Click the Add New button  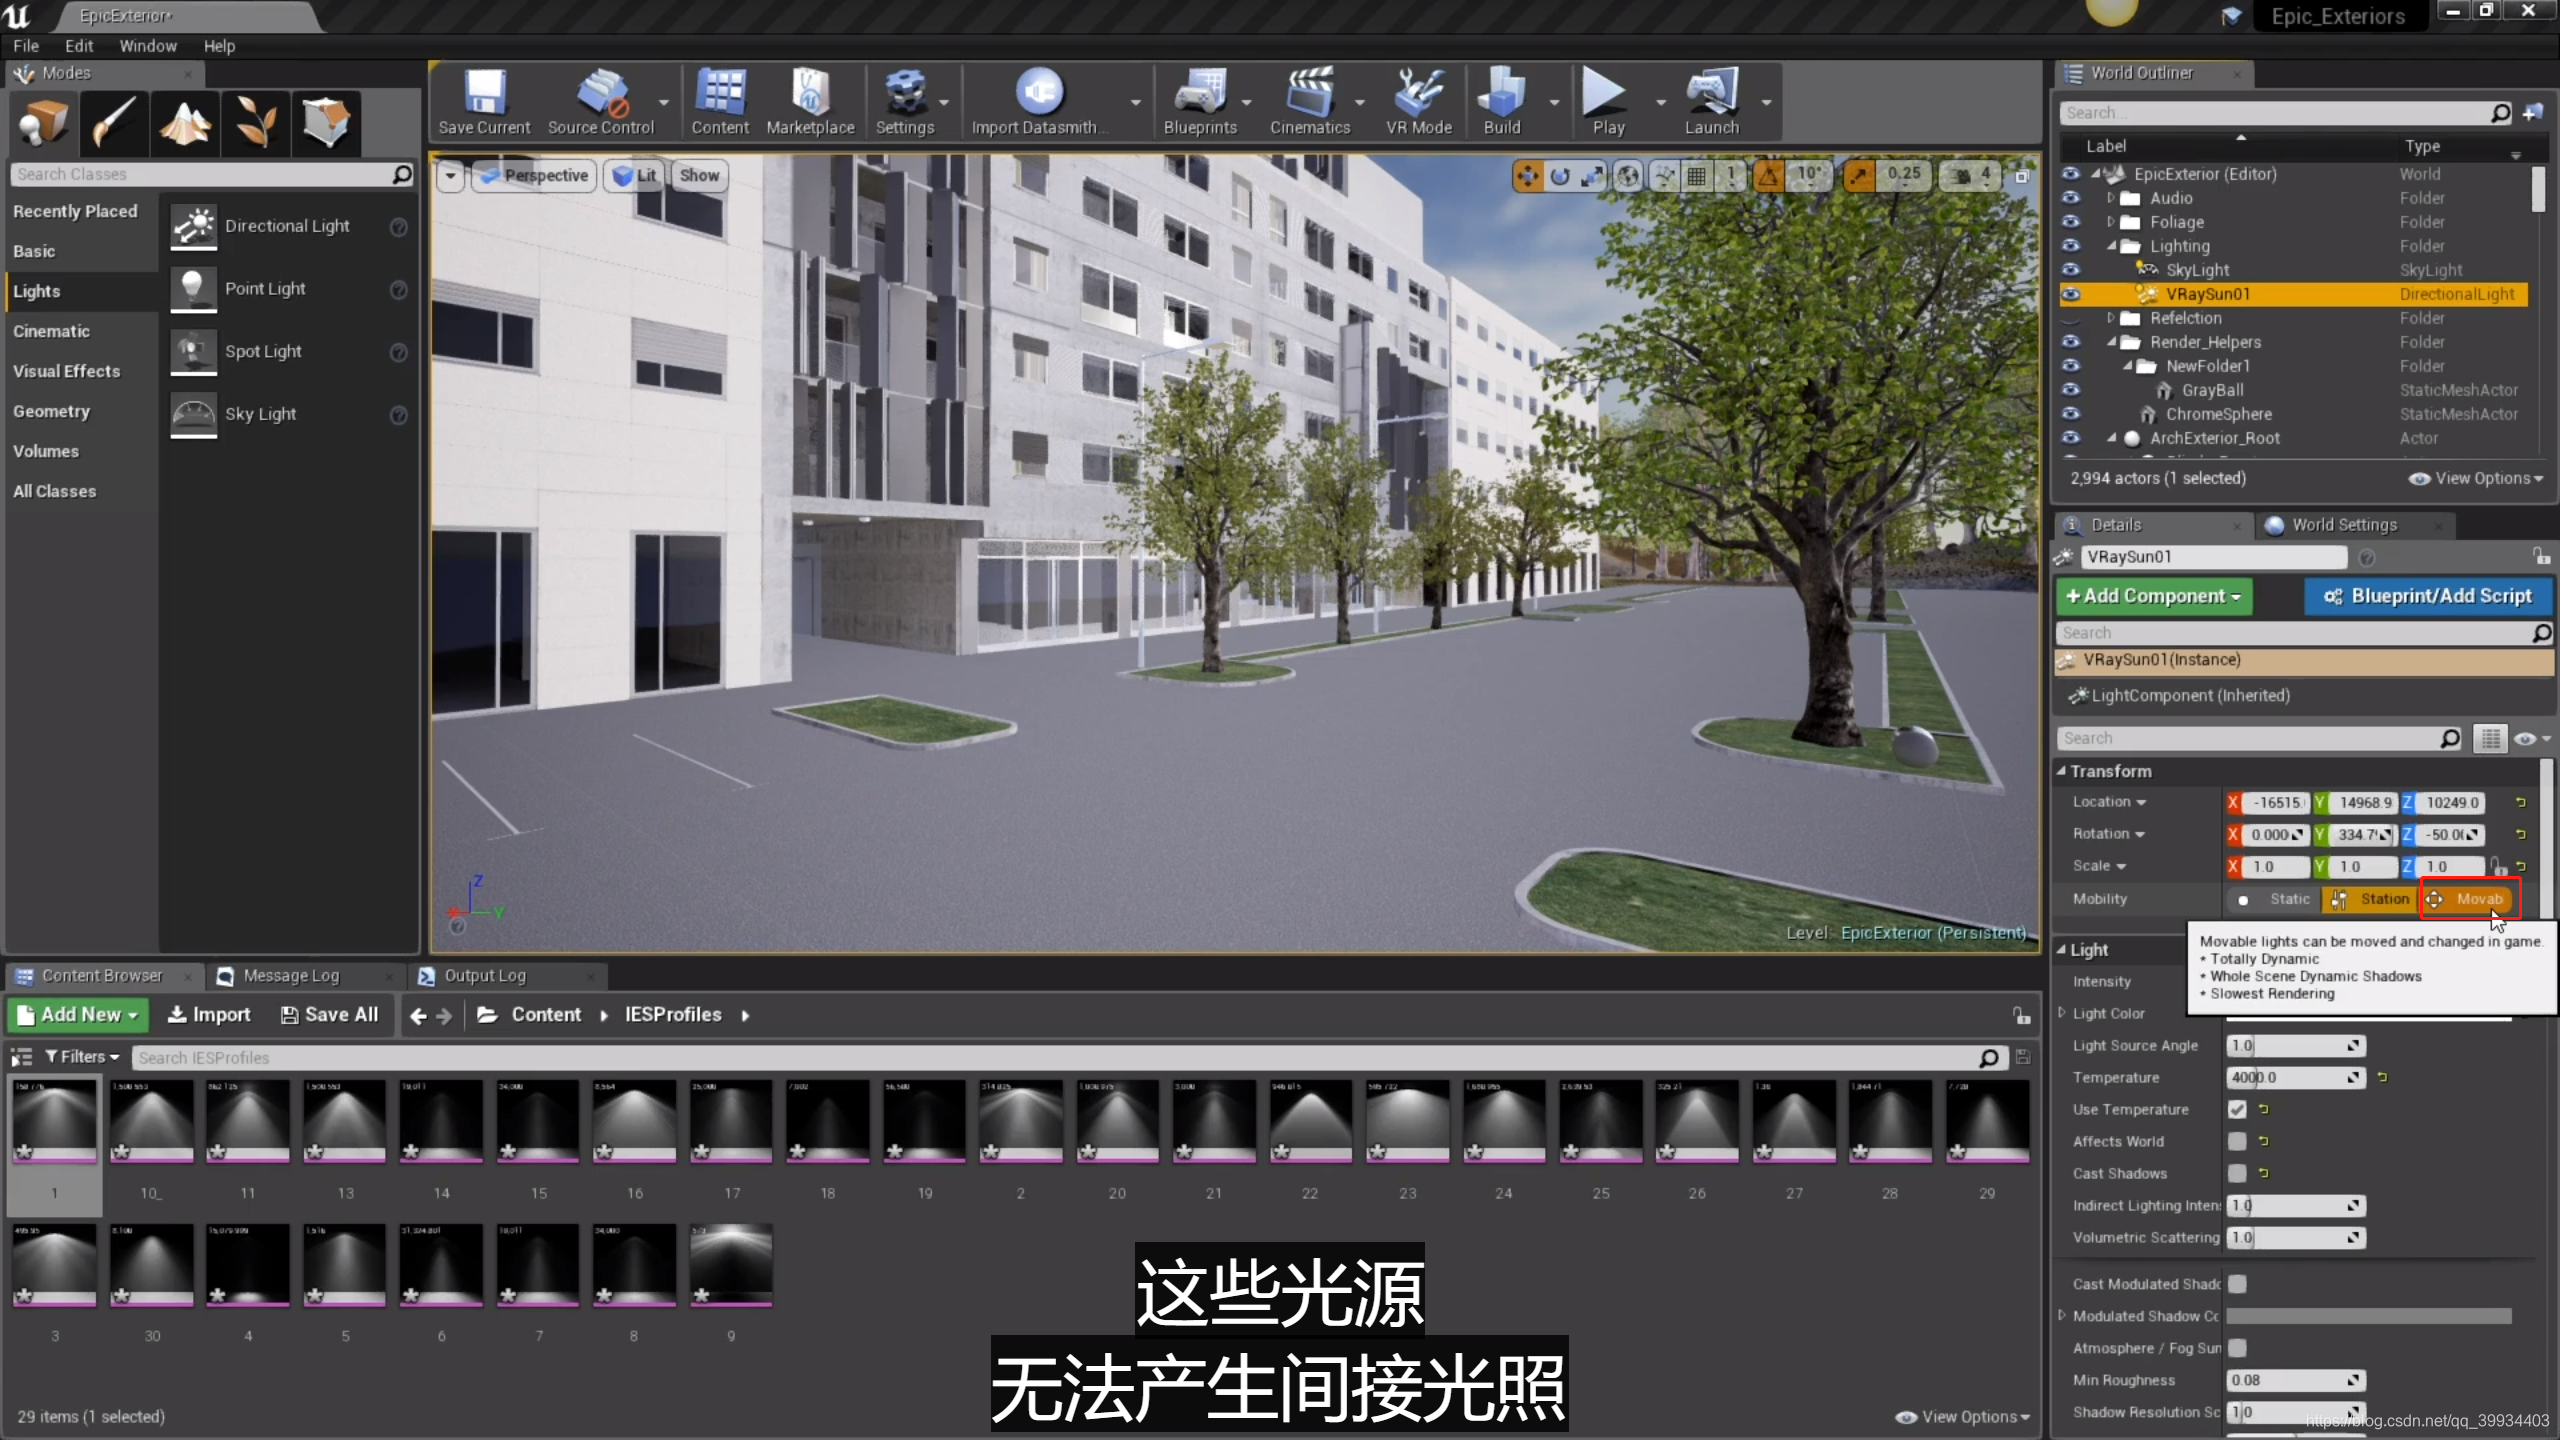tap(78, 1015)
